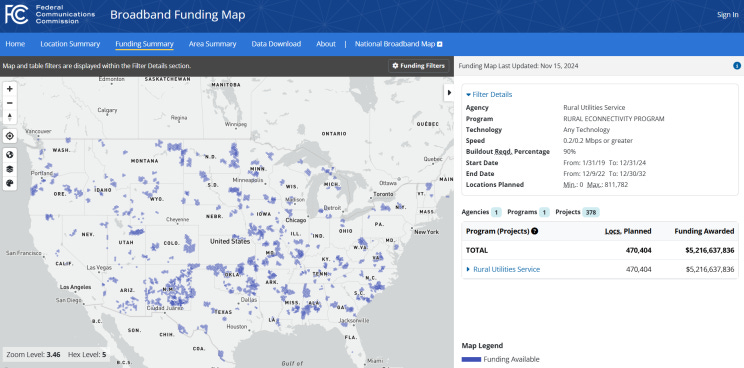
Task: Click the blue info icon
Action: pyautogui.click(x=736, y=66)
